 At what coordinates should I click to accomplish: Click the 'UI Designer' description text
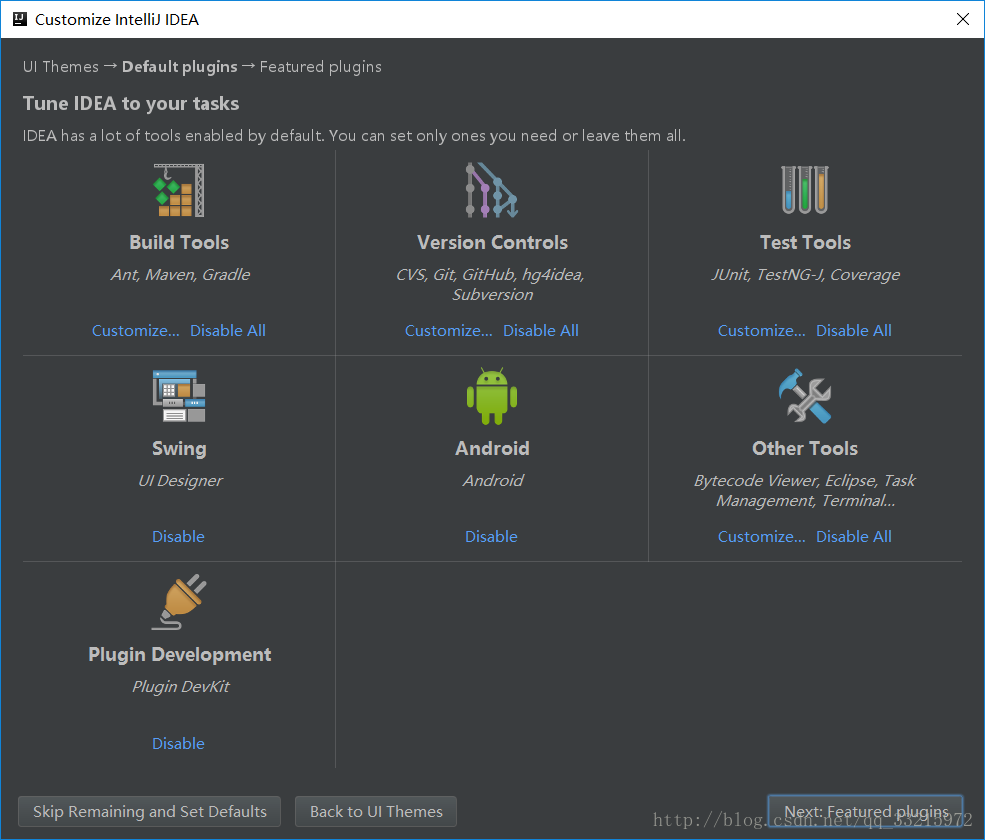pyautogui.click(x=180, y=481)
